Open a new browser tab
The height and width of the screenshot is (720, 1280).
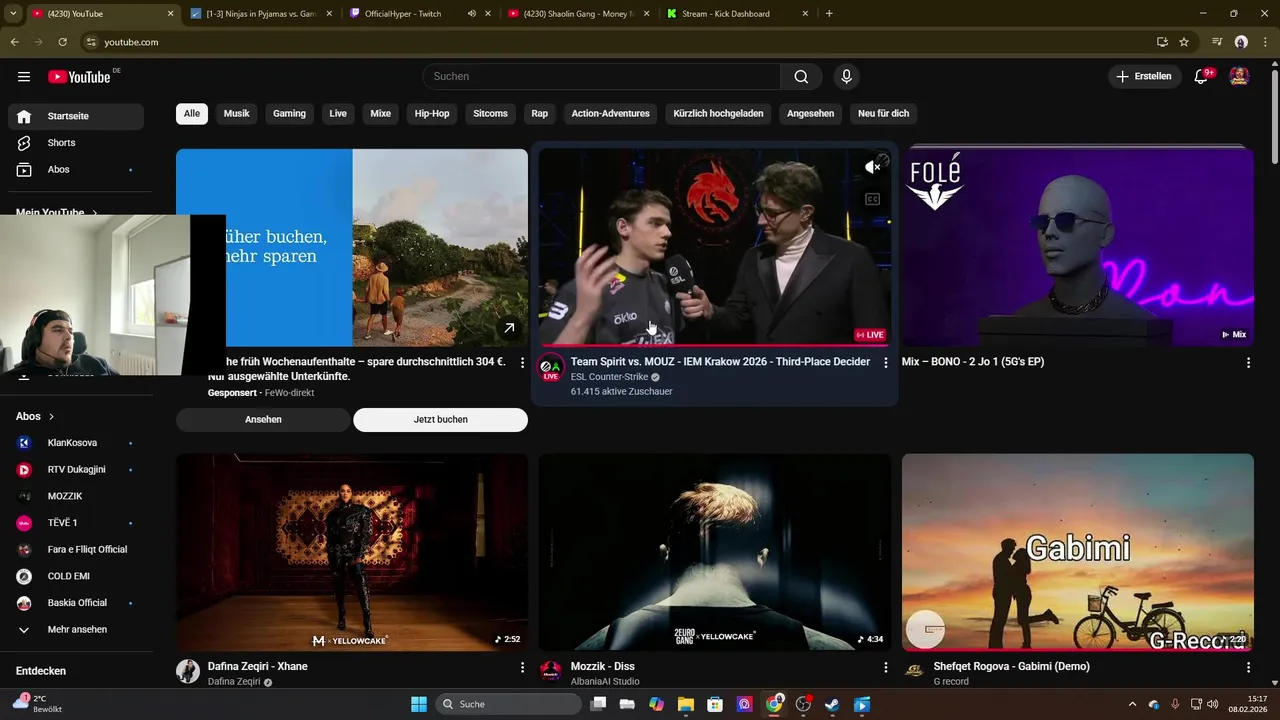point(829,14)
